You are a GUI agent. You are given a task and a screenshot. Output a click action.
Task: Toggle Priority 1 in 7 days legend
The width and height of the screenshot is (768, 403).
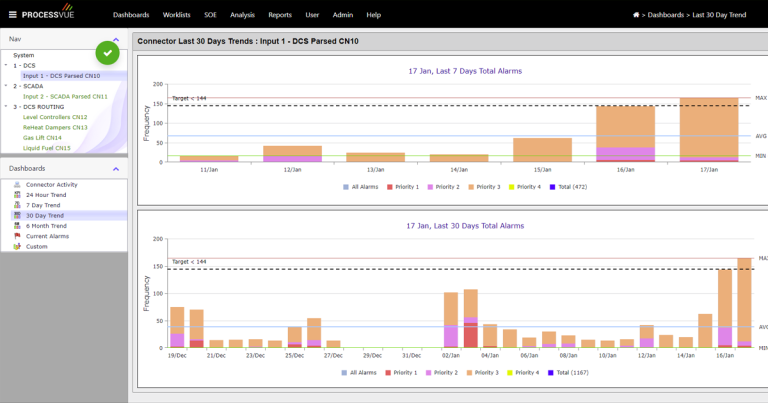[403, 187]
